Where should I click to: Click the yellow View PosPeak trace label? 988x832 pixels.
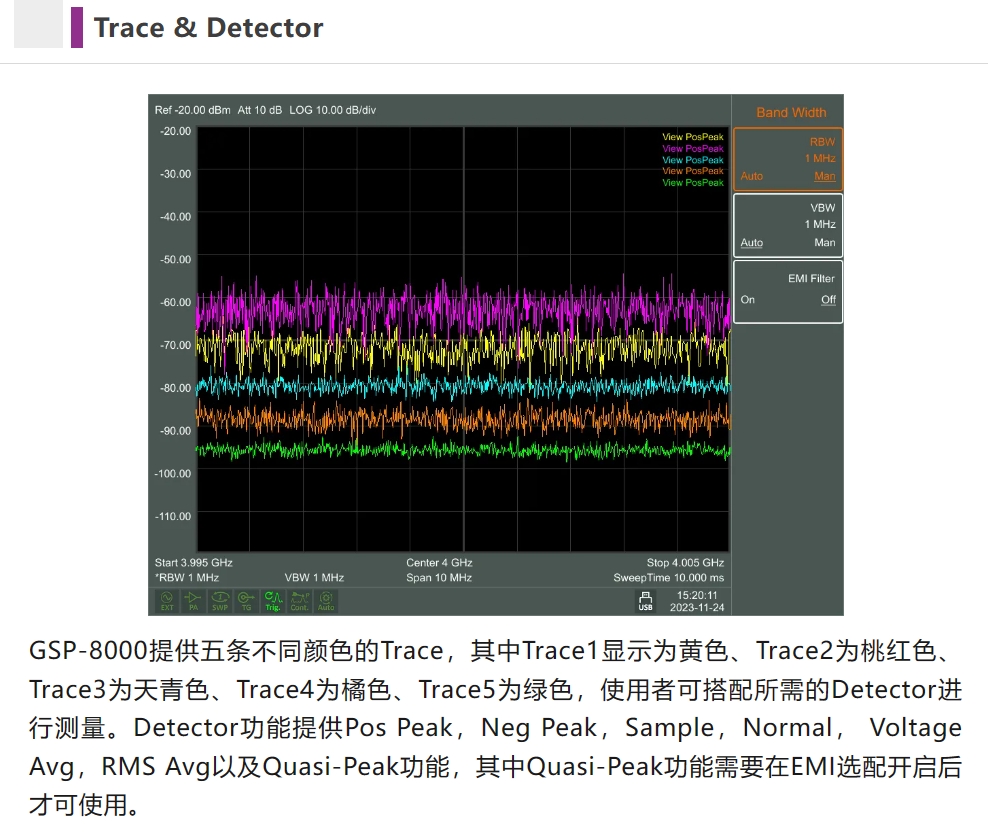click(692, 137)
